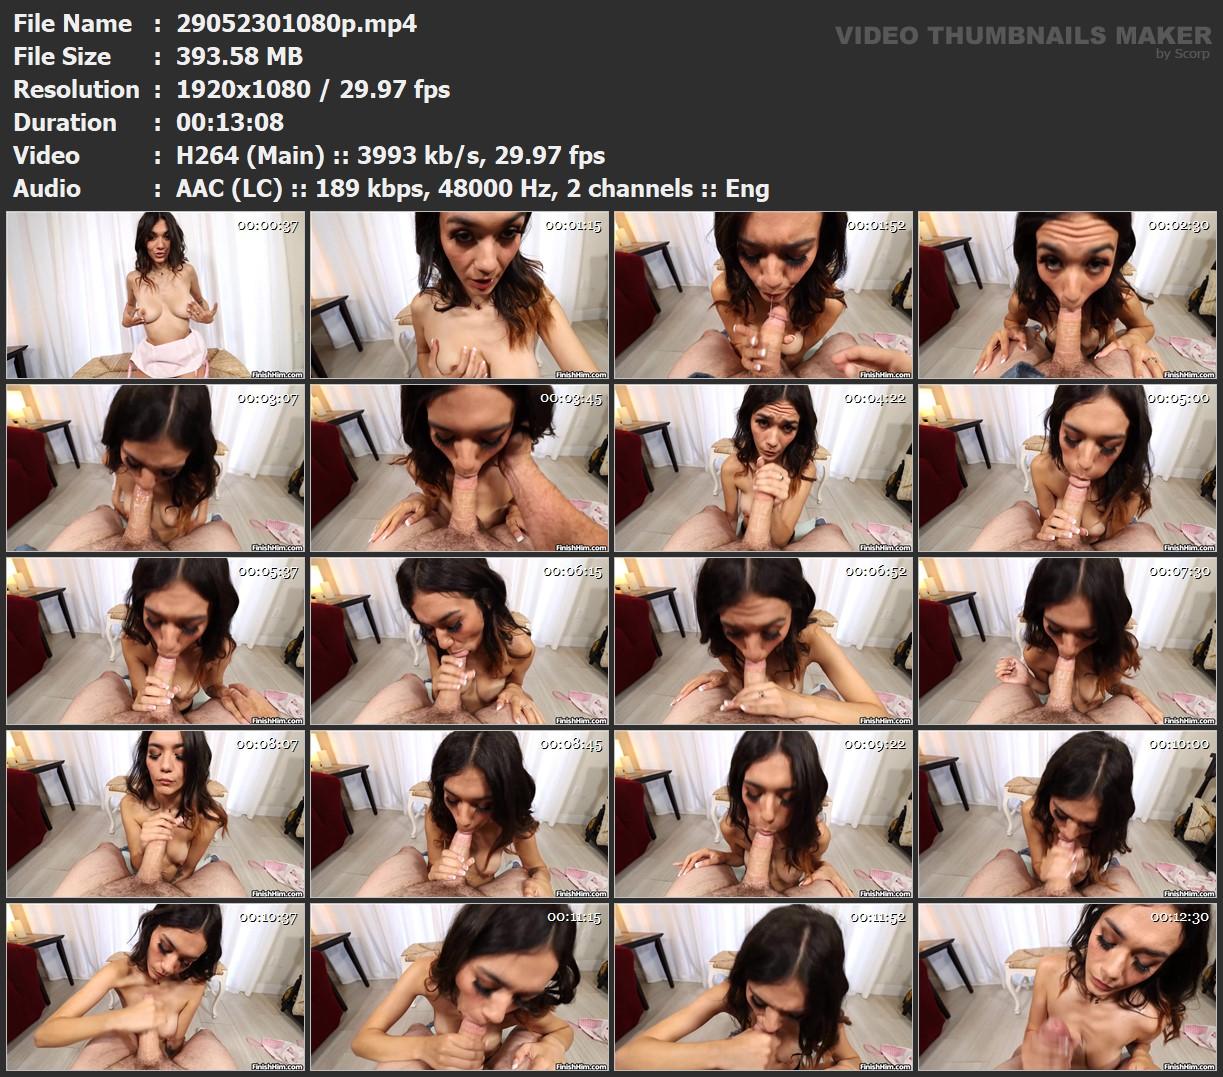Select the Duration value 00:13:08
Screen dimensions: 1223x1077
(230, 122)
